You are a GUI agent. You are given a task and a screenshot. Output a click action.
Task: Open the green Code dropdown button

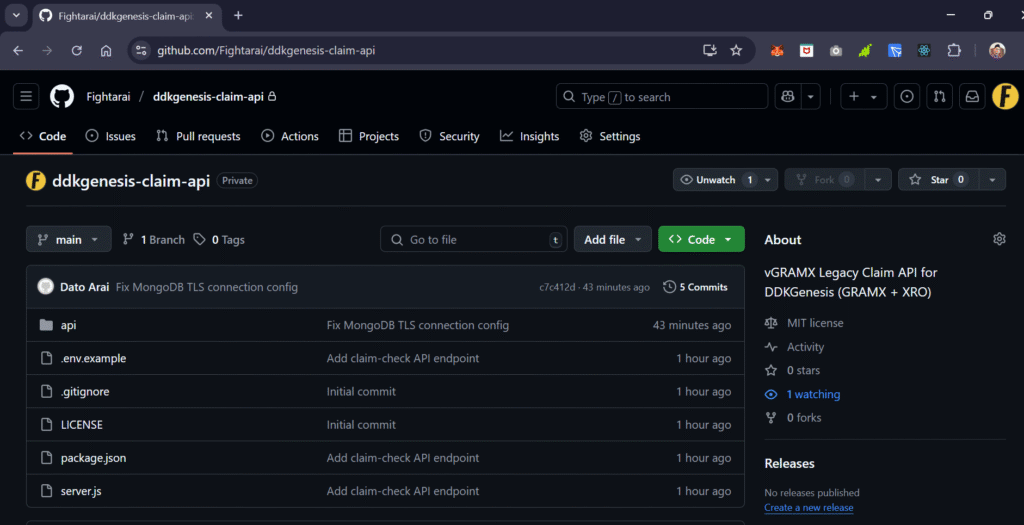point(701,240)
